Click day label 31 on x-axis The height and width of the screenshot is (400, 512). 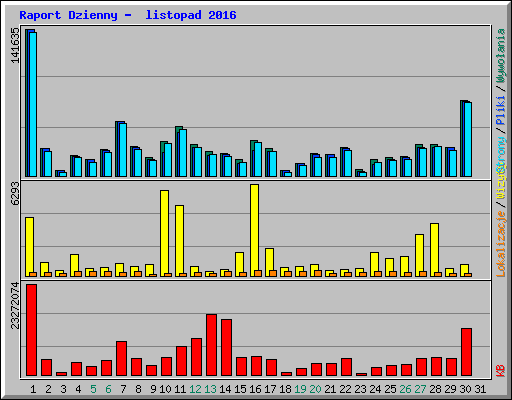pos(480,389)
